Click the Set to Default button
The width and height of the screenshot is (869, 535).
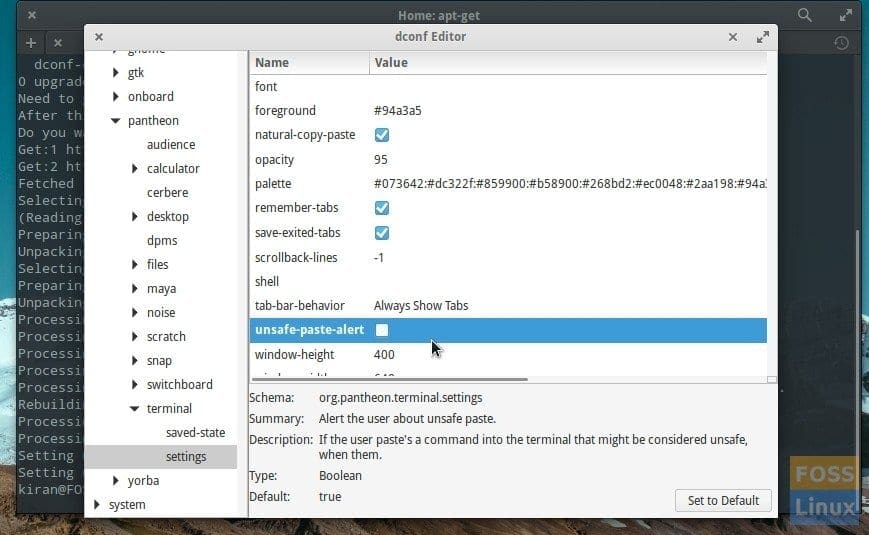pos(723,501)
